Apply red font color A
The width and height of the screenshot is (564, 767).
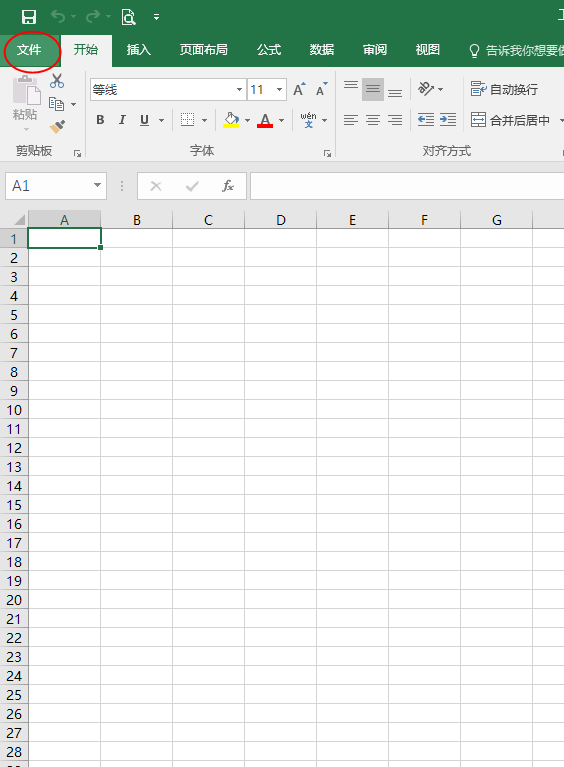tap(265, 120)
